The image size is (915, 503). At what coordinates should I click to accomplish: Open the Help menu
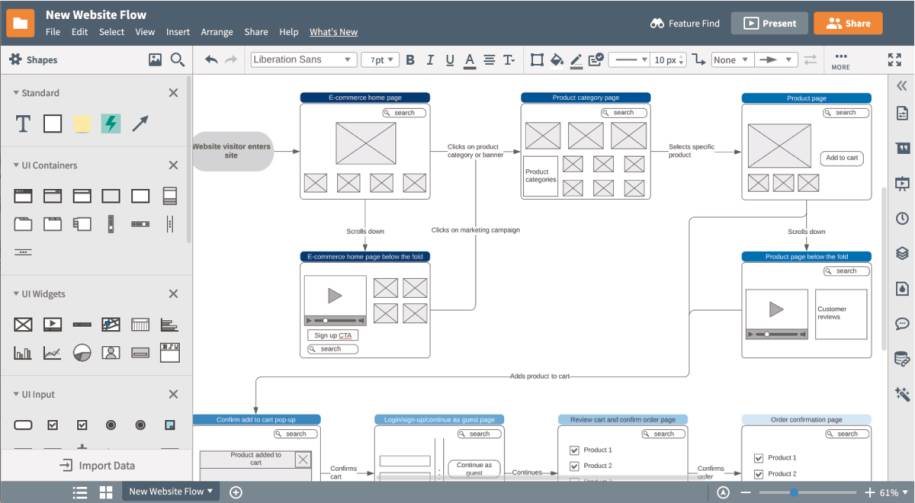(x=289, y=32)
